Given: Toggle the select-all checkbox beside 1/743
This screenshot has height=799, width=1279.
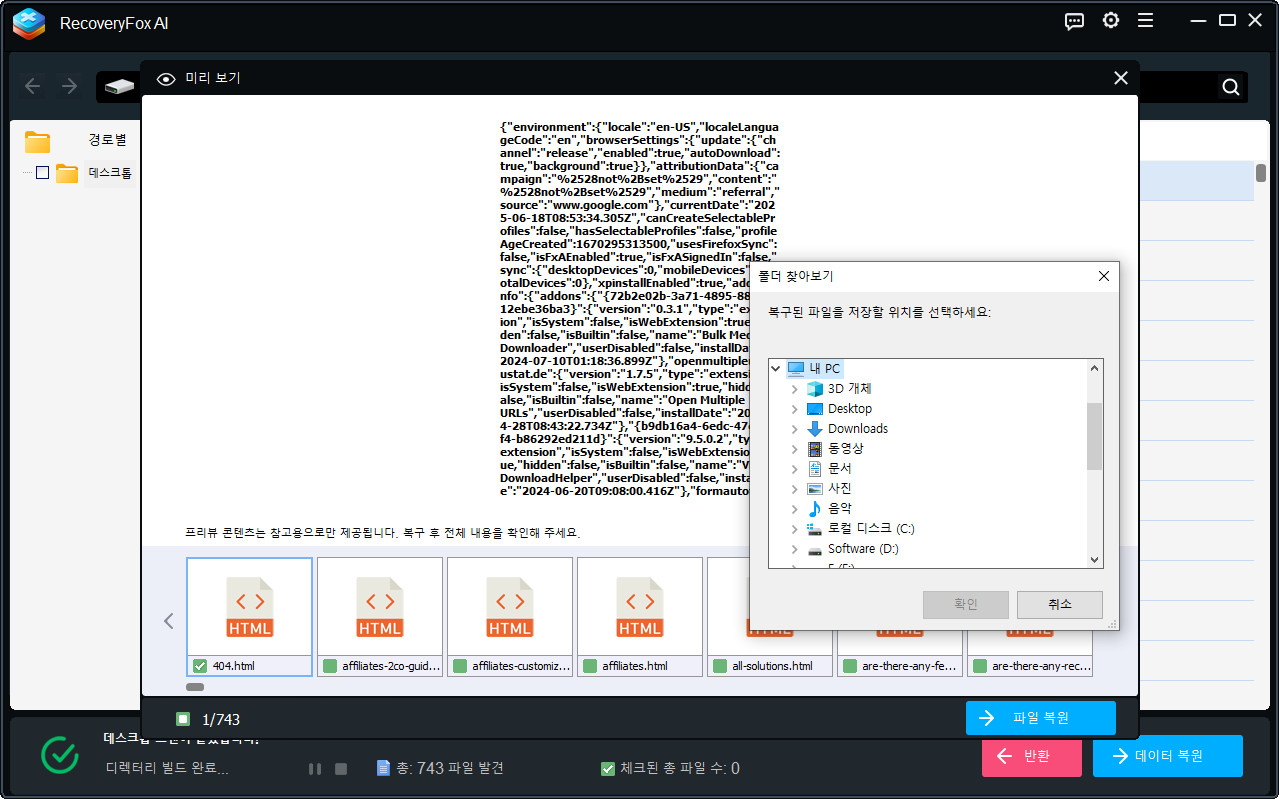Looking at the screenshot, I should tap(183, 719).
